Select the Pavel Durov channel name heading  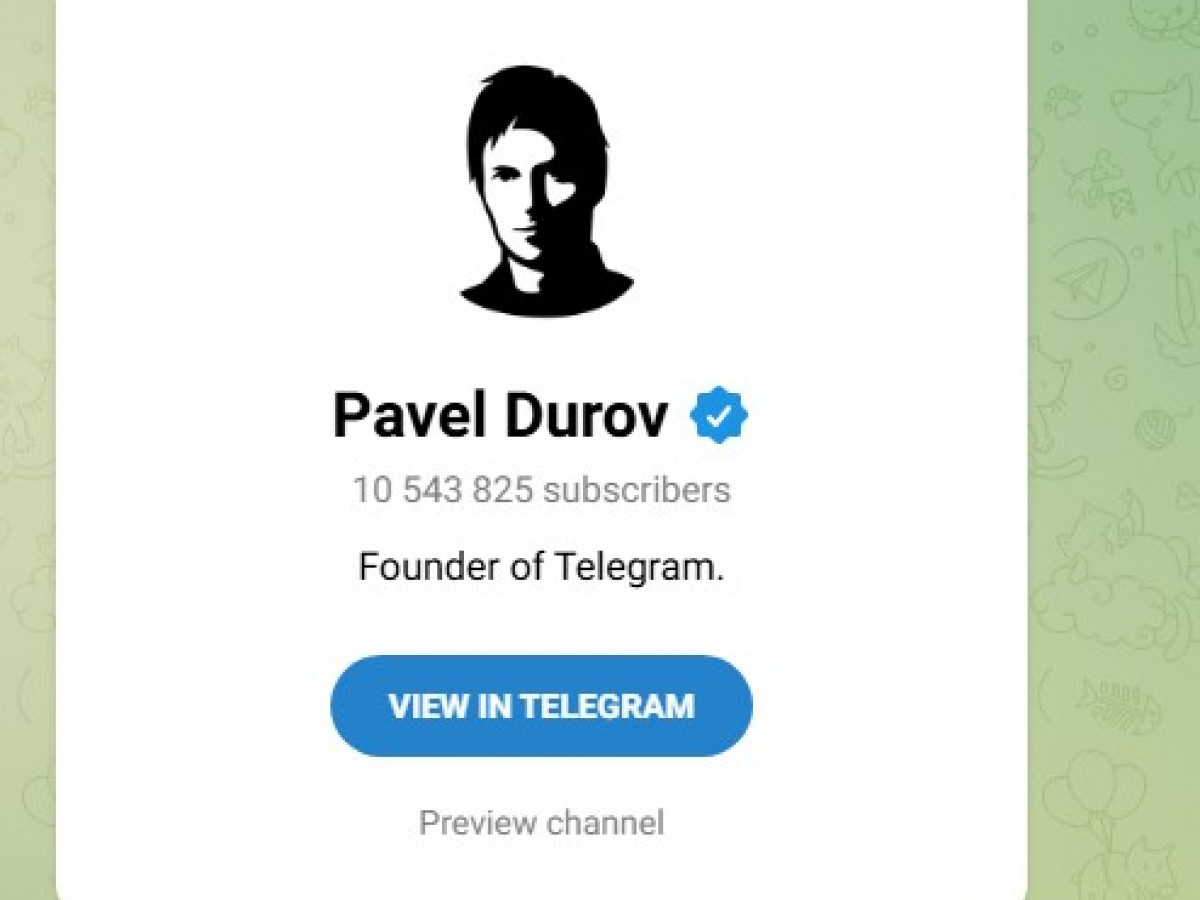500,416
